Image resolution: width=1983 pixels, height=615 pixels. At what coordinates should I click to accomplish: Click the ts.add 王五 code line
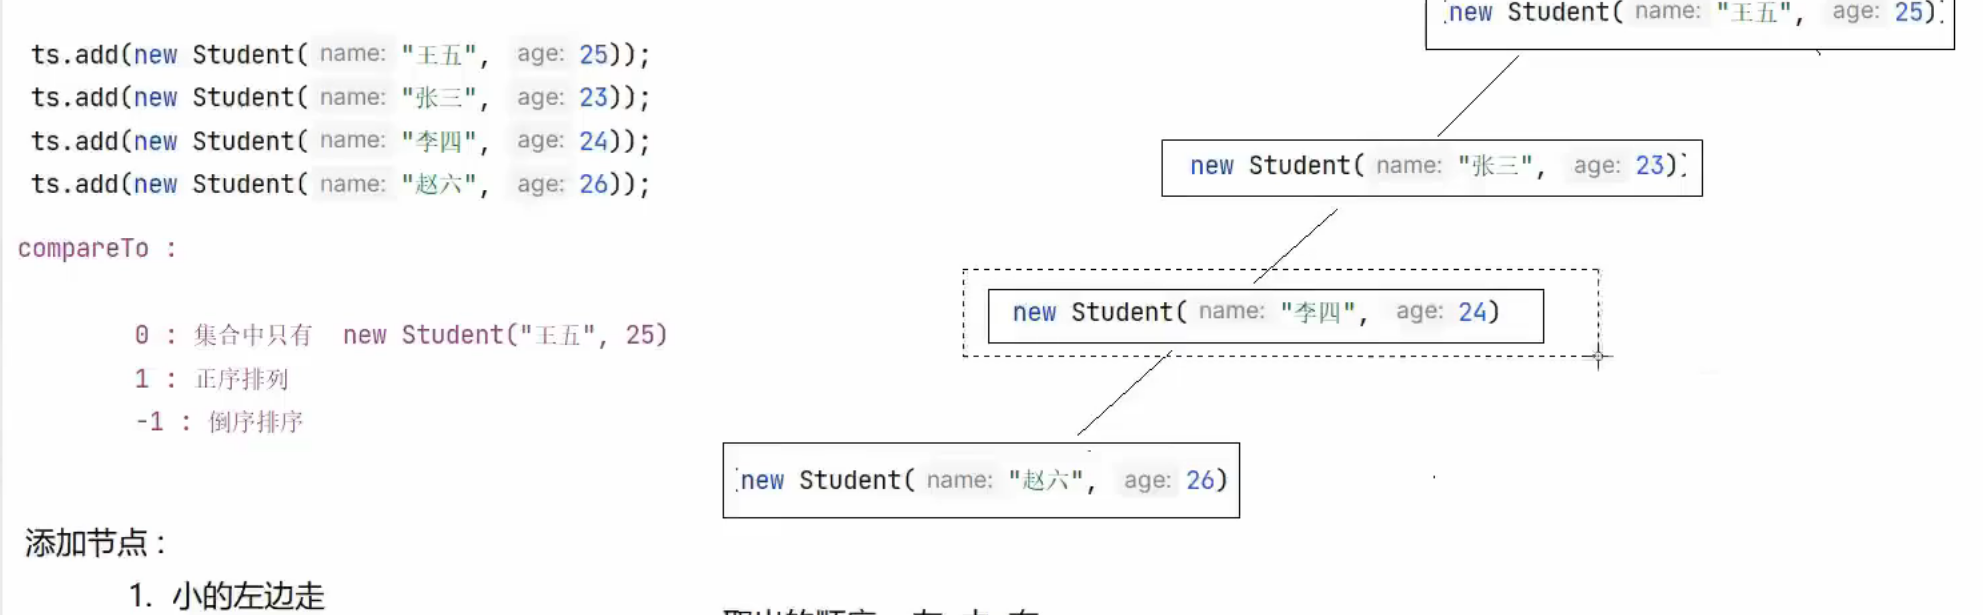pyautogui.click(x=340, y=54)
